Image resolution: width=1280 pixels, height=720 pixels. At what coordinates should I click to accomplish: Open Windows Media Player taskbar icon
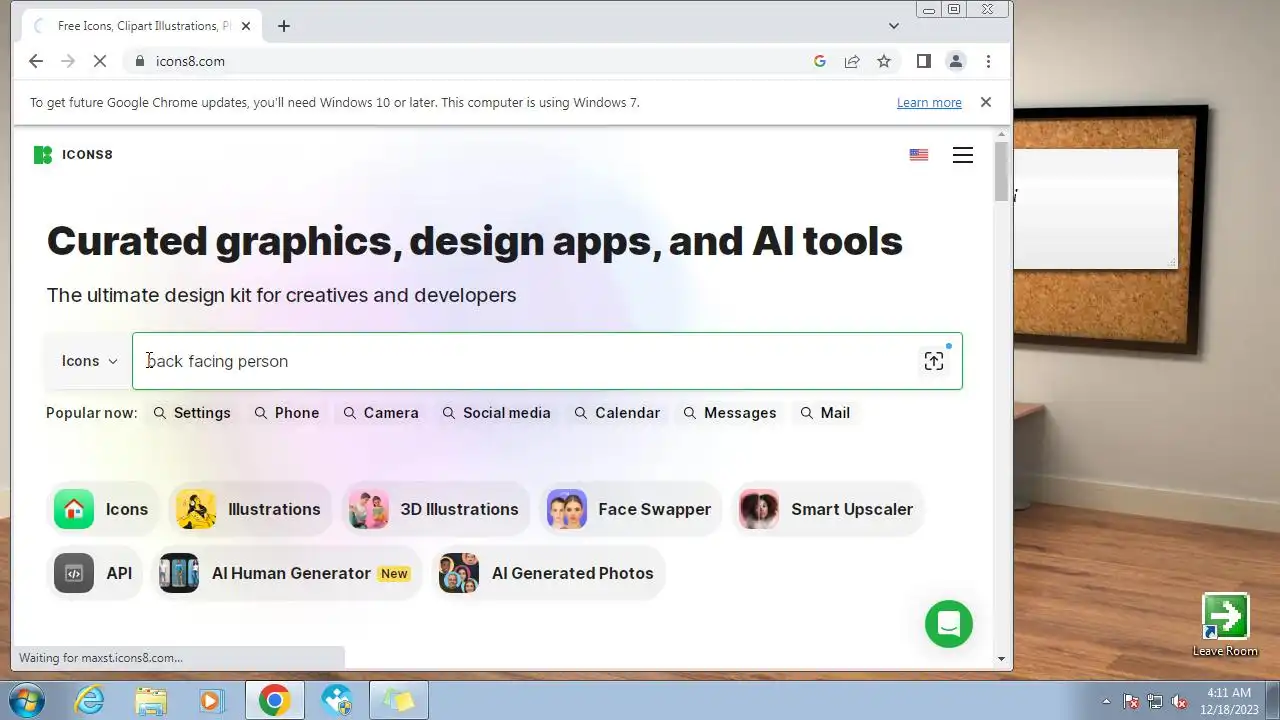point(211,700)
